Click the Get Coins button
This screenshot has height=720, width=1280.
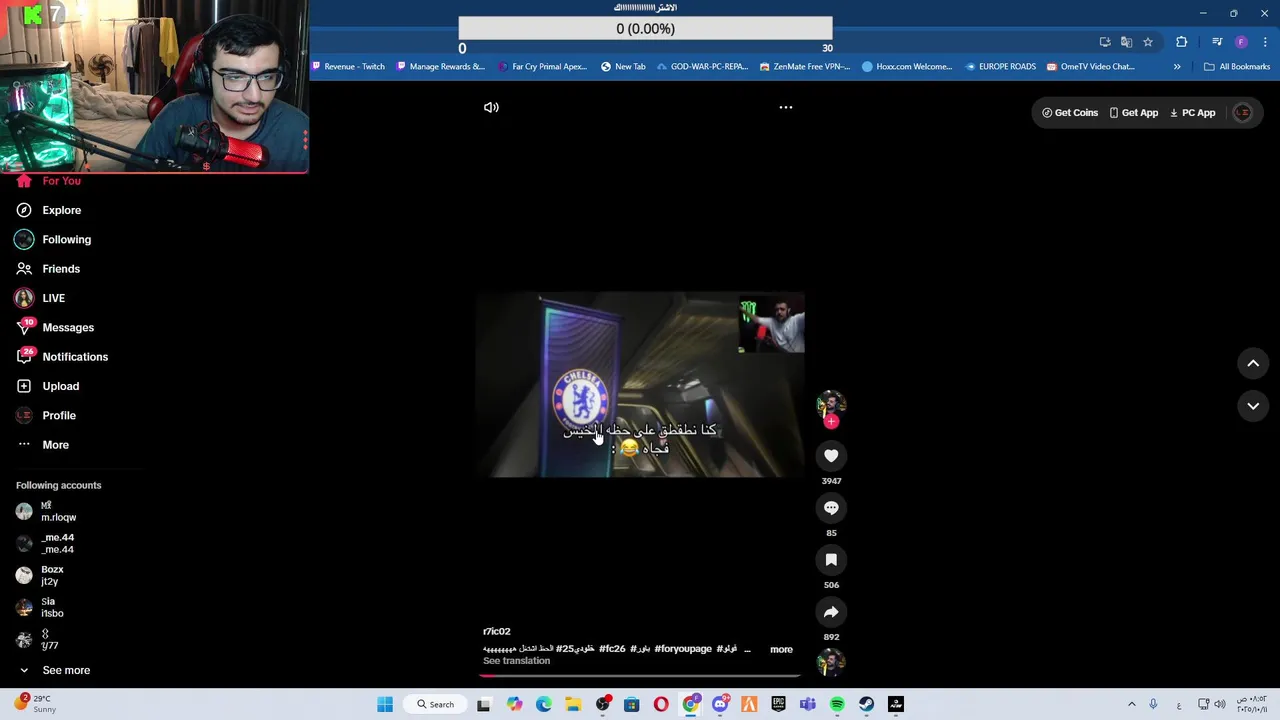1070,113
